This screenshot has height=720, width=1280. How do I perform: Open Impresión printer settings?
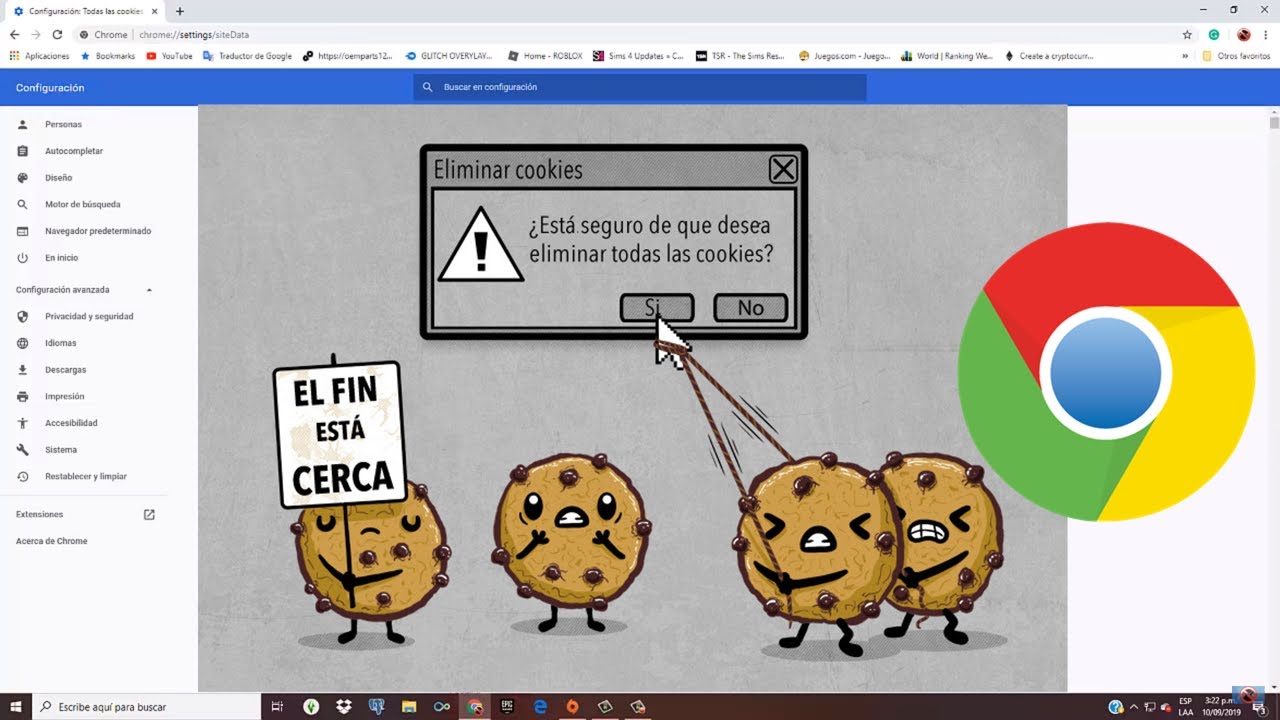(64, 397)
